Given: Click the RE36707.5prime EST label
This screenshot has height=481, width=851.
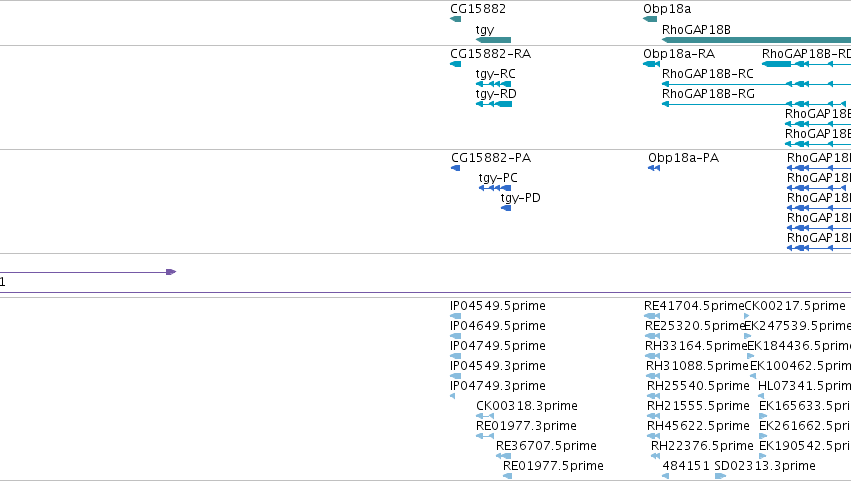Looking at the screenshot, I should [x=547, y=446].
